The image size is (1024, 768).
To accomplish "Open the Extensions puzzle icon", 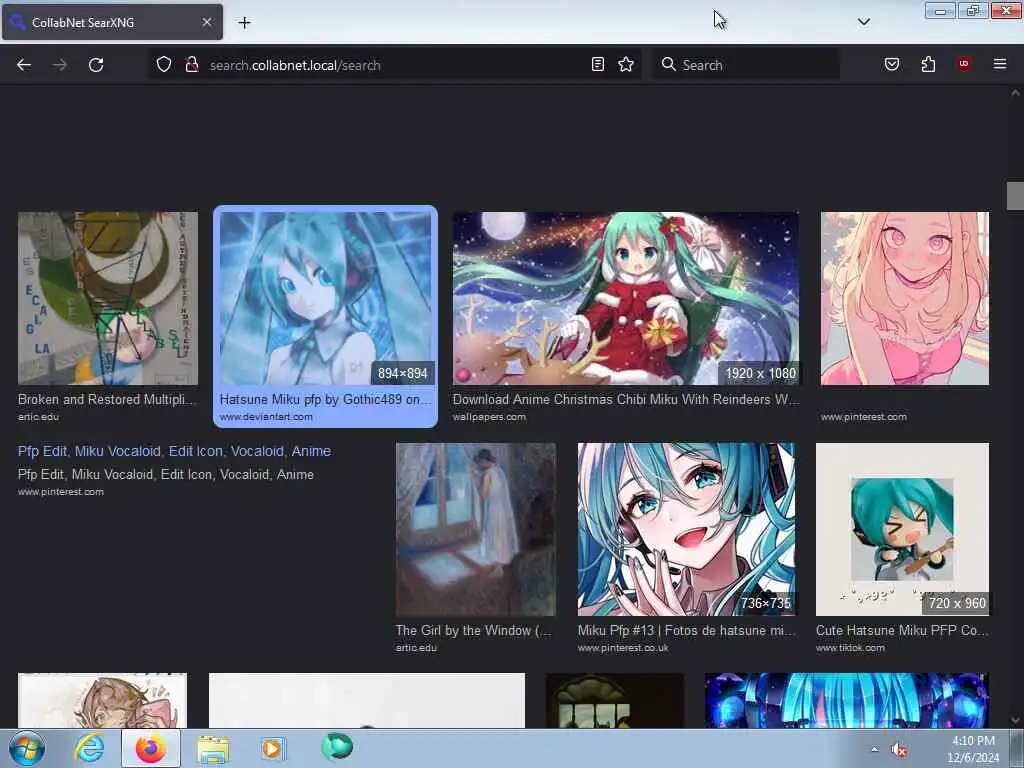I will tap(928, 64).
